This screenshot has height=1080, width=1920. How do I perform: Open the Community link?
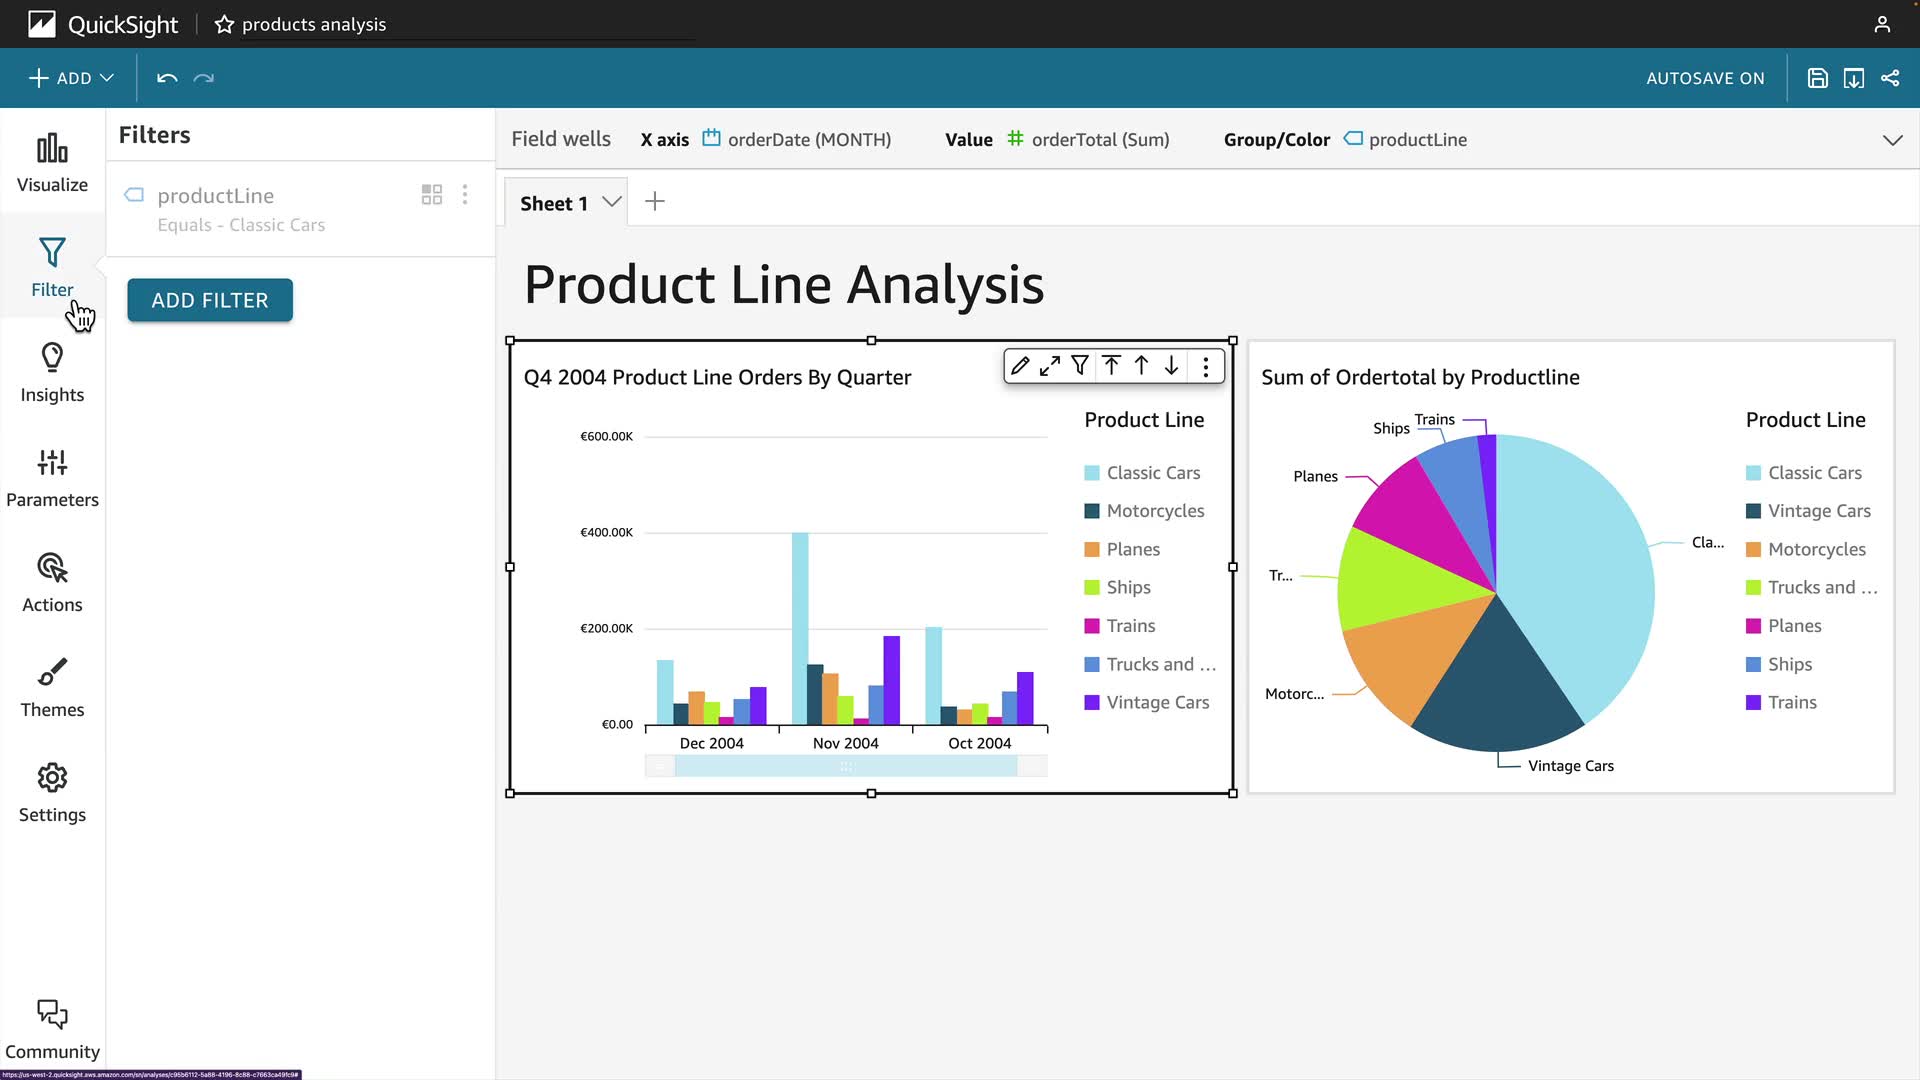(52, 1030)
